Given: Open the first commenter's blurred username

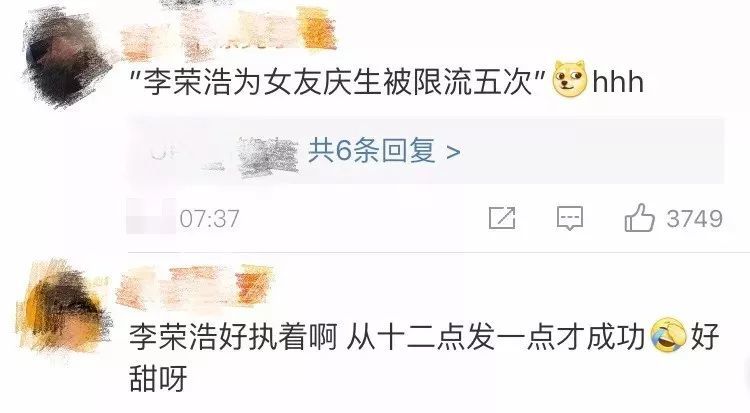Looking at the screenshot, I should 227,31.
